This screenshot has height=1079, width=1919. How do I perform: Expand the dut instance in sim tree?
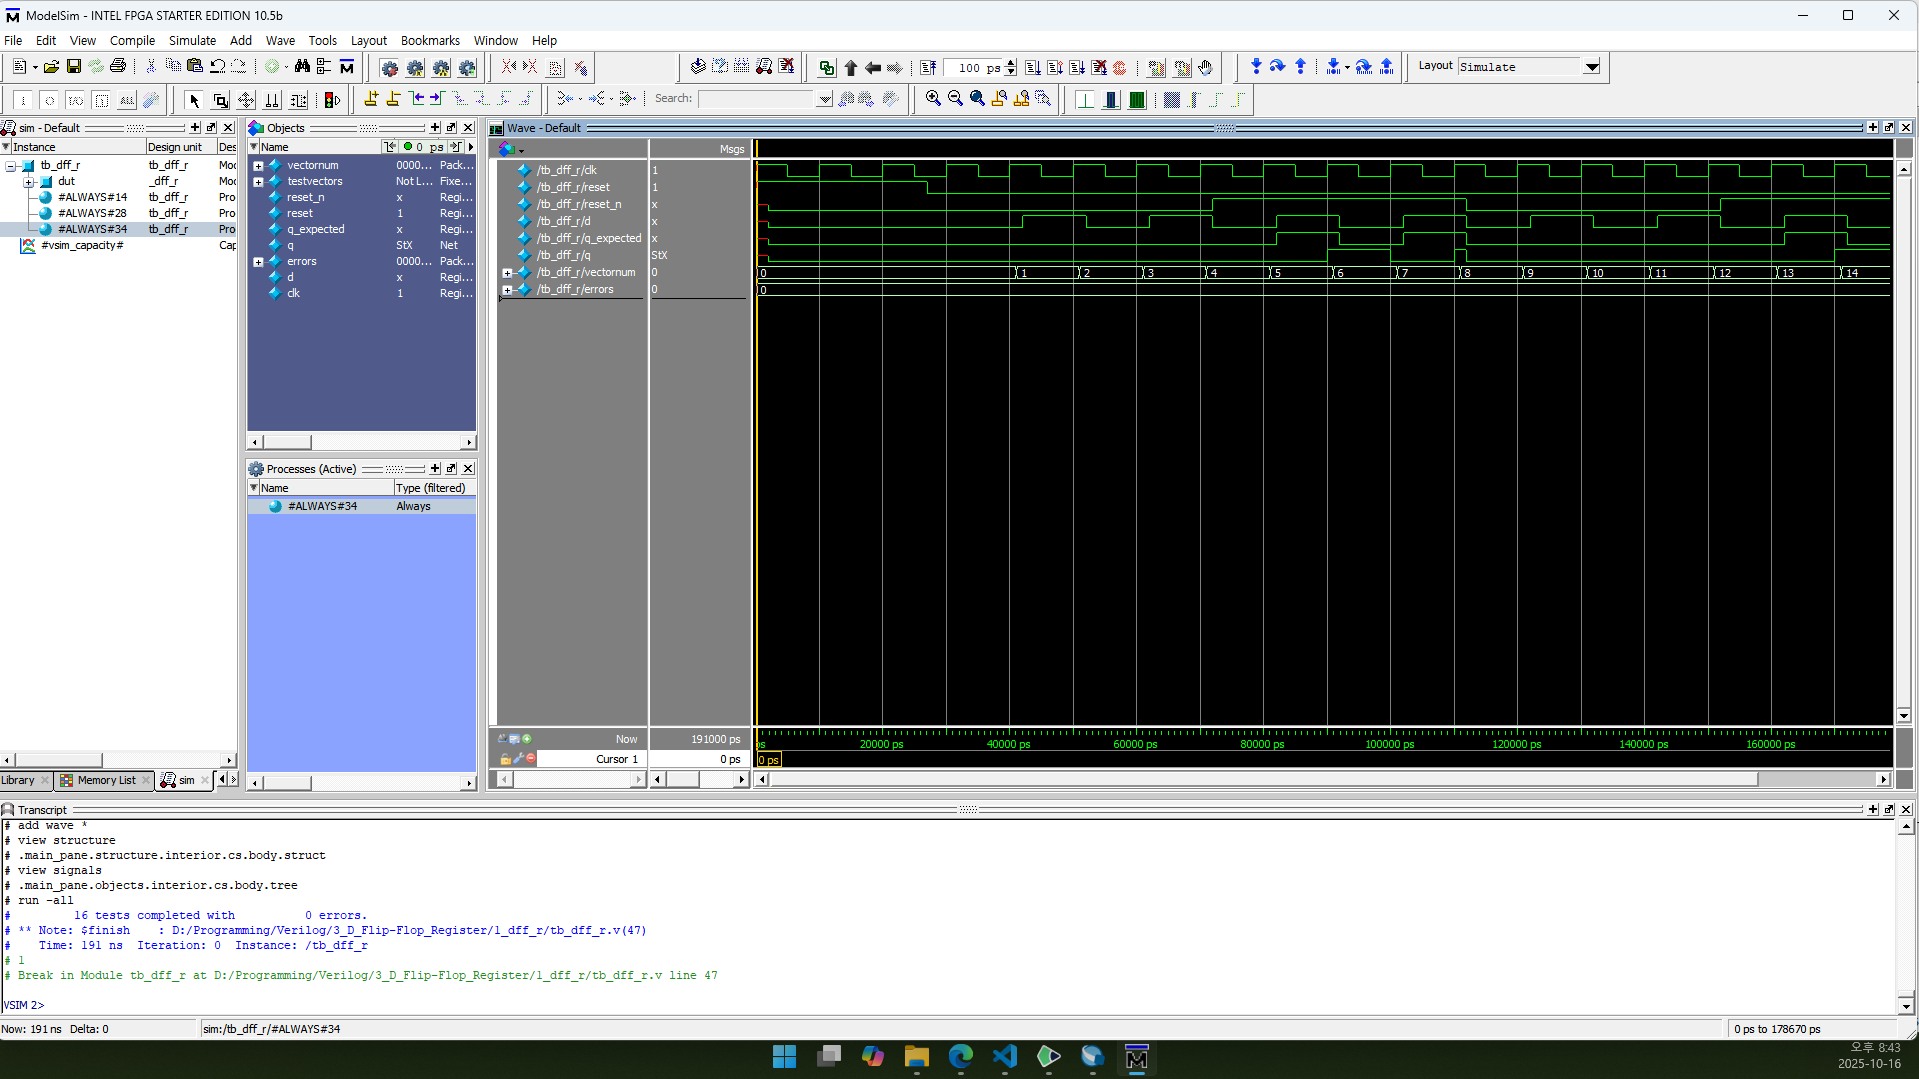coord(29,182)
